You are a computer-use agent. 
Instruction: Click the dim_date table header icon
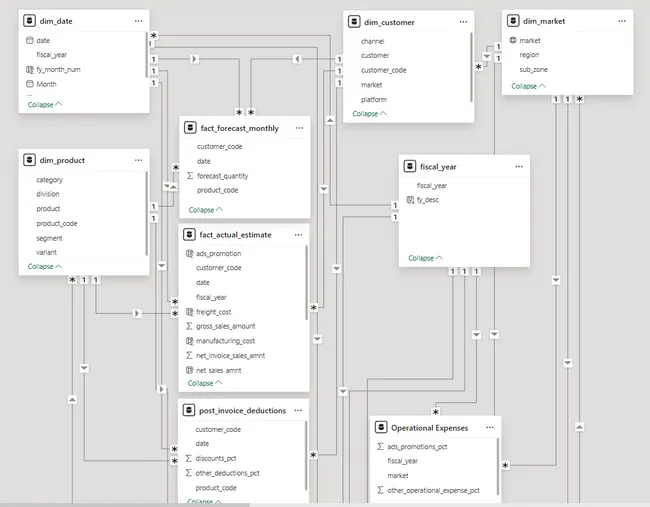[29, 21]
